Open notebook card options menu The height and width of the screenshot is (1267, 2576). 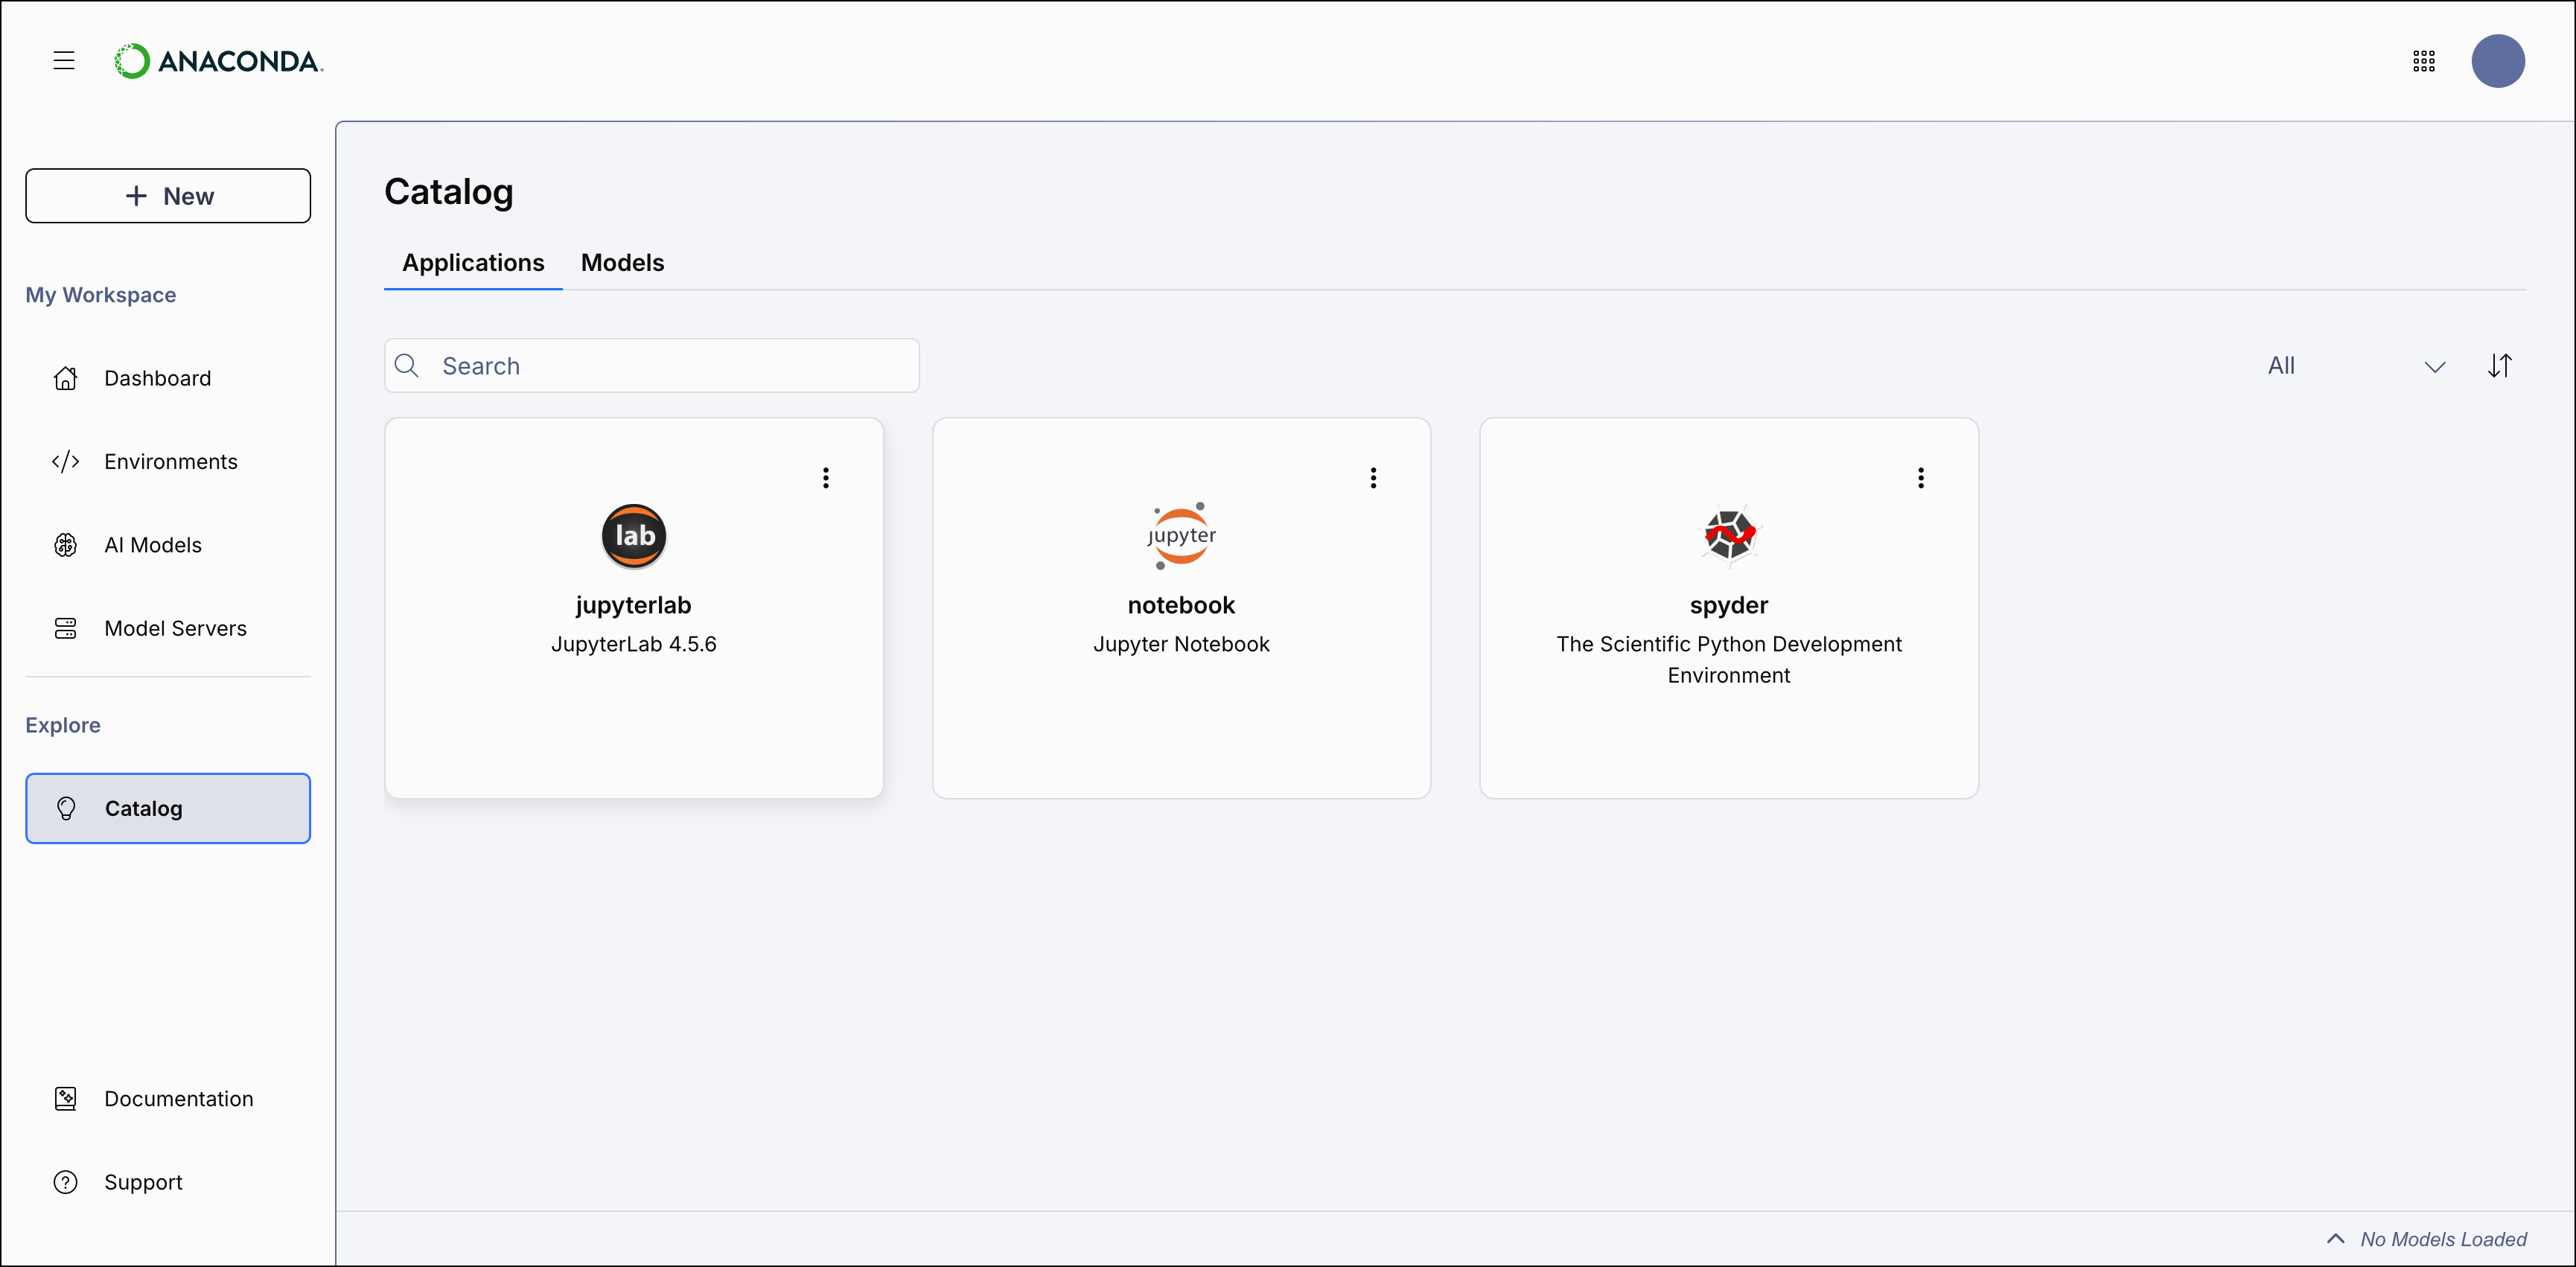(1373, 478)
